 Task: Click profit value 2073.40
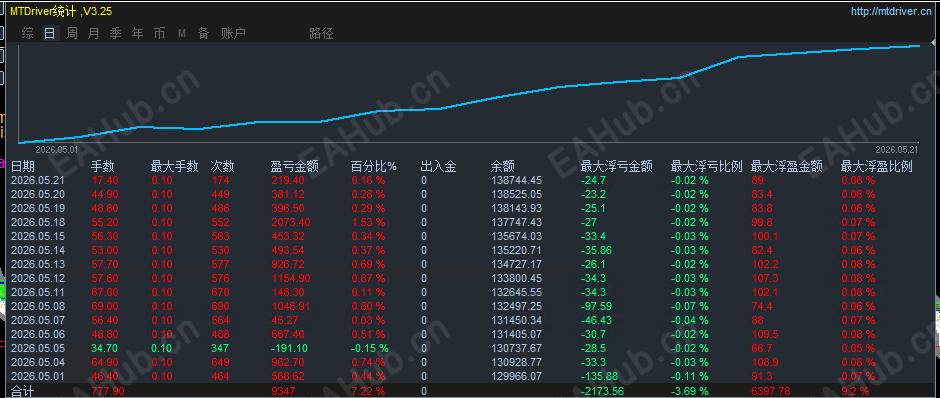click(x=291, y=222)
